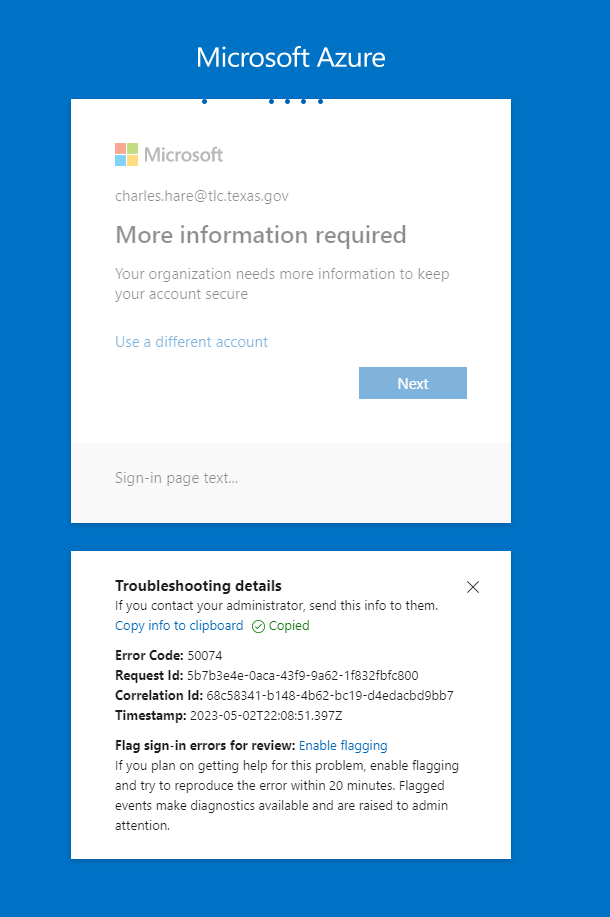Click the Troubleshooting details heading
The width and height of the screenshot is (610, 917).
(198, 586)
